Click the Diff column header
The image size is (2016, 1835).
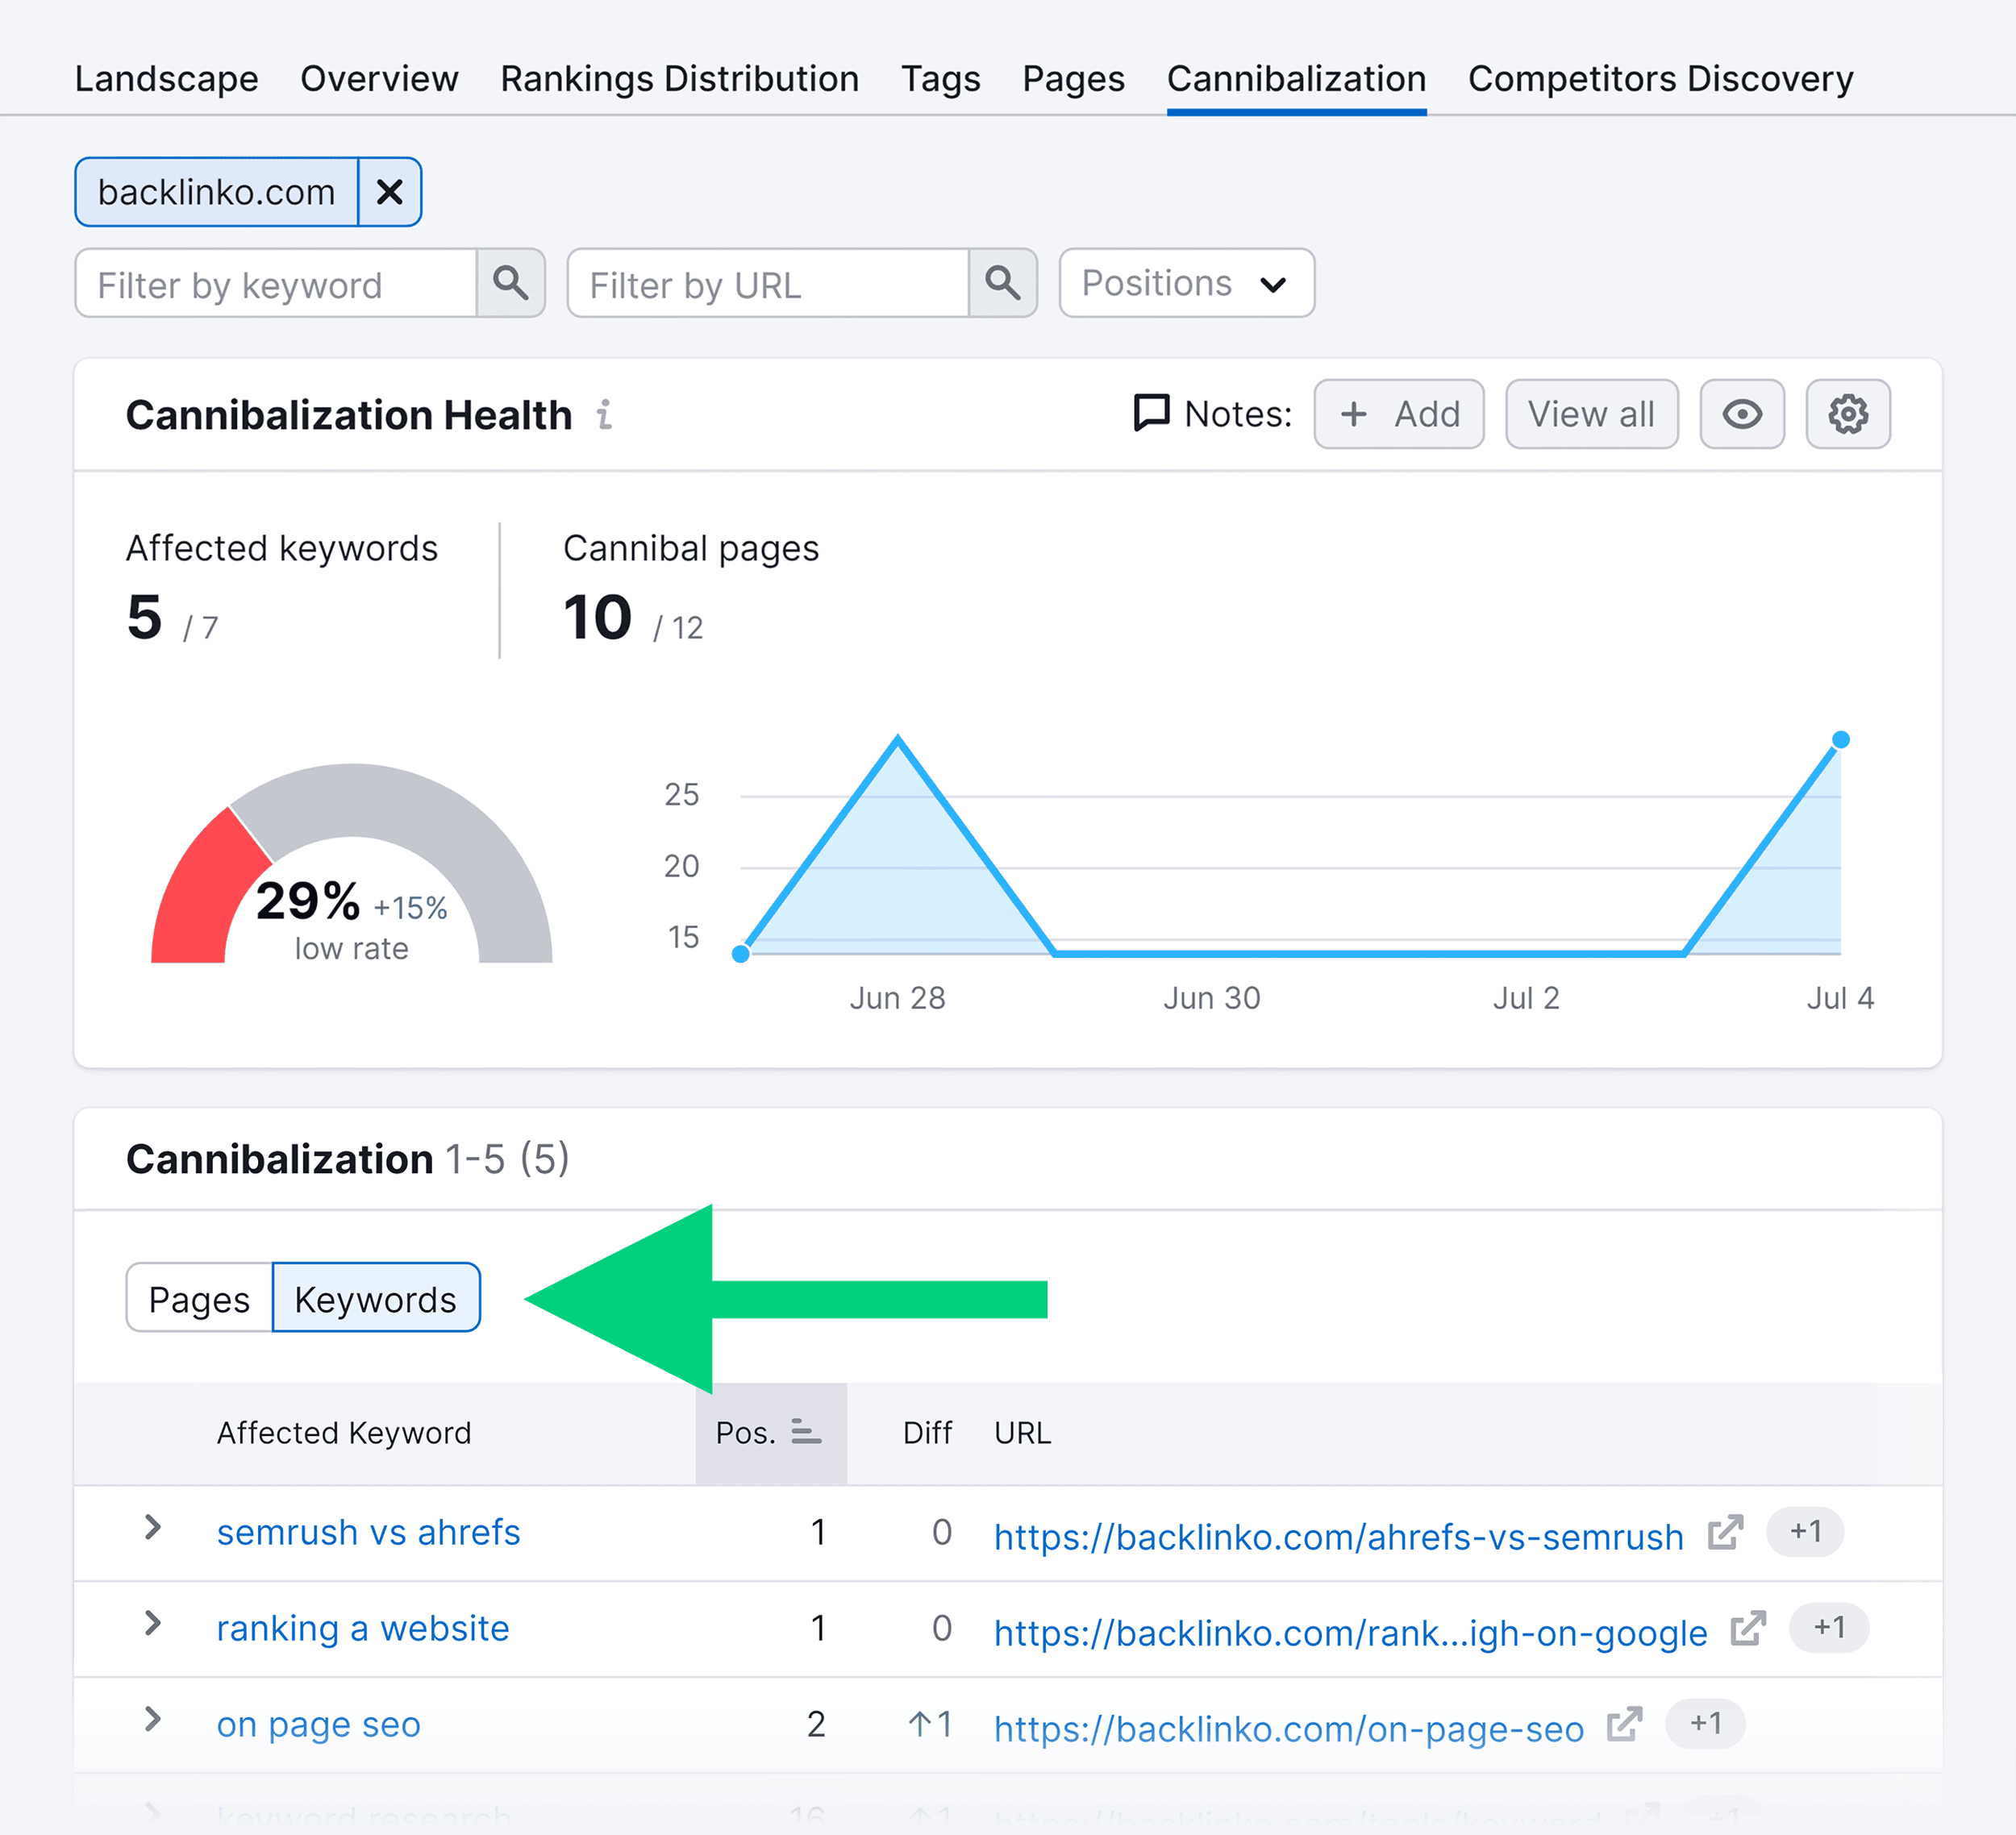(927, 1432)
